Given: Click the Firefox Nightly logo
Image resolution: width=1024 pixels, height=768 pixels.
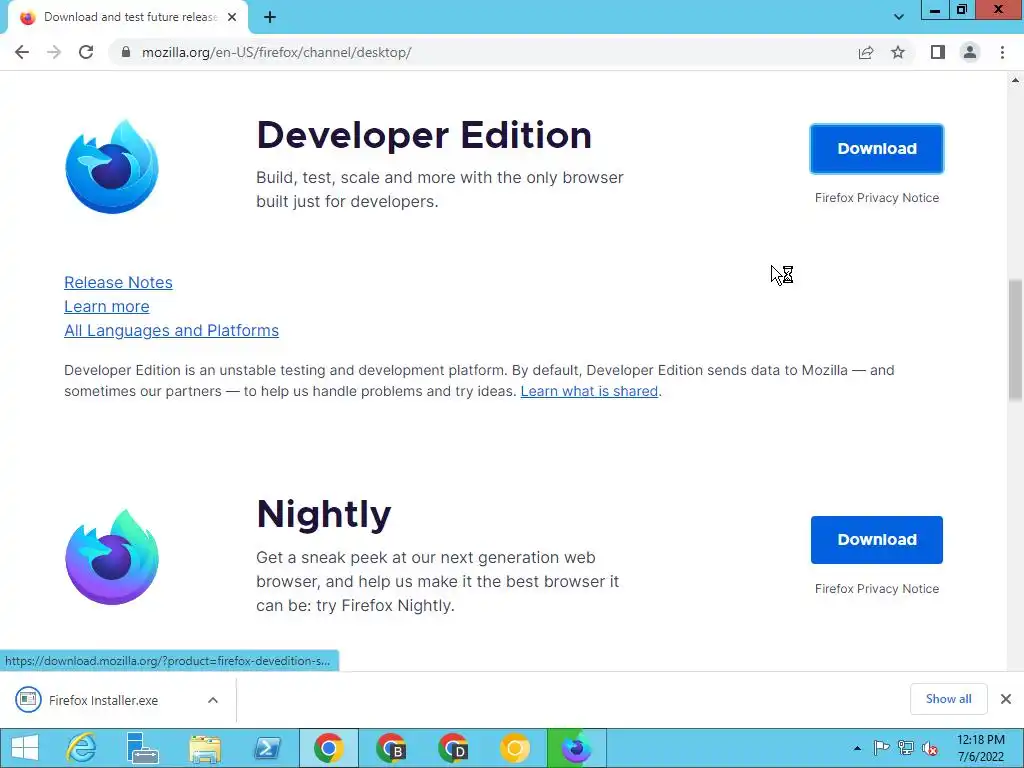Looking at the screenshot, I should click(112, 557).
